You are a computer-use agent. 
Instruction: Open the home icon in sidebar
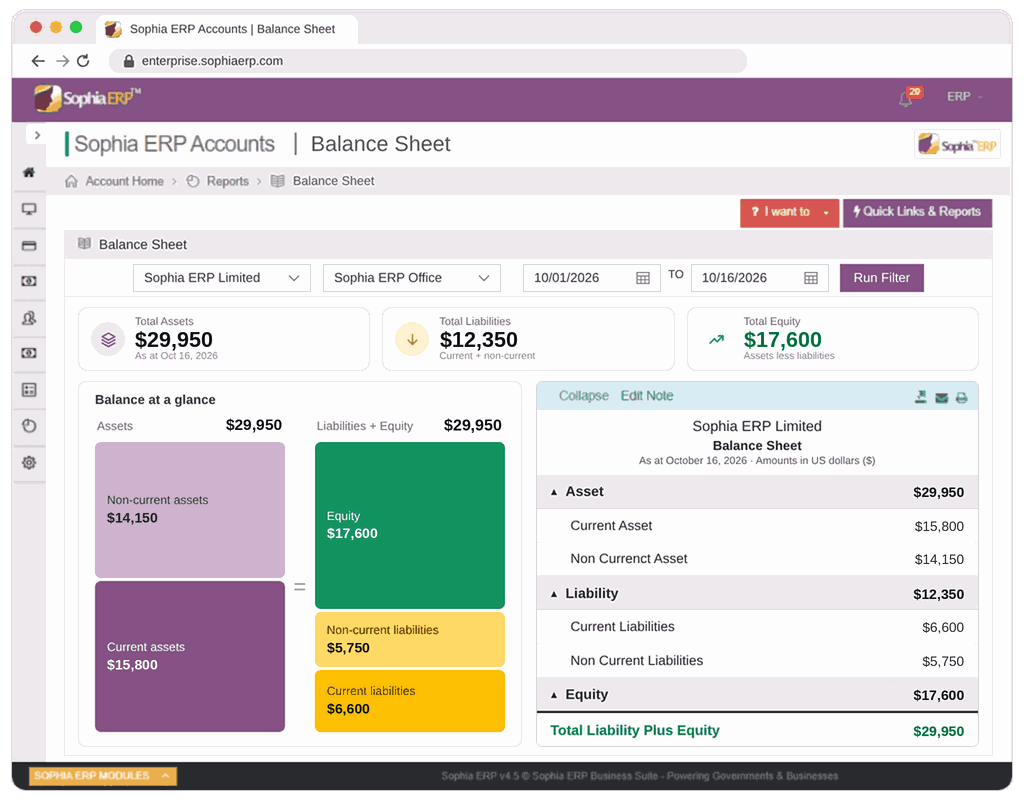click(29, 172)
